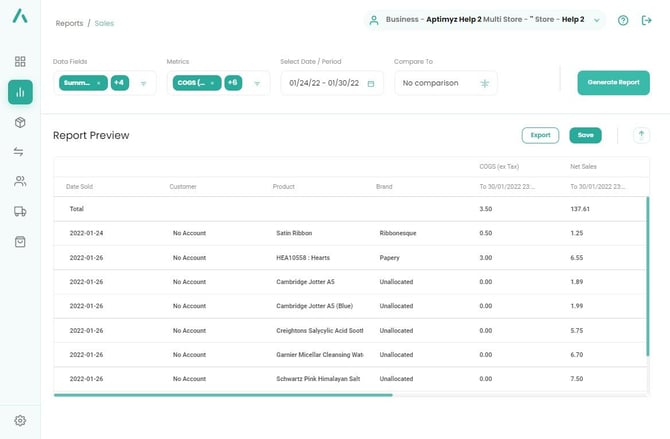Open the Inventory box icon in sidebar
The image size is (670, 439).
pos(20,122)
